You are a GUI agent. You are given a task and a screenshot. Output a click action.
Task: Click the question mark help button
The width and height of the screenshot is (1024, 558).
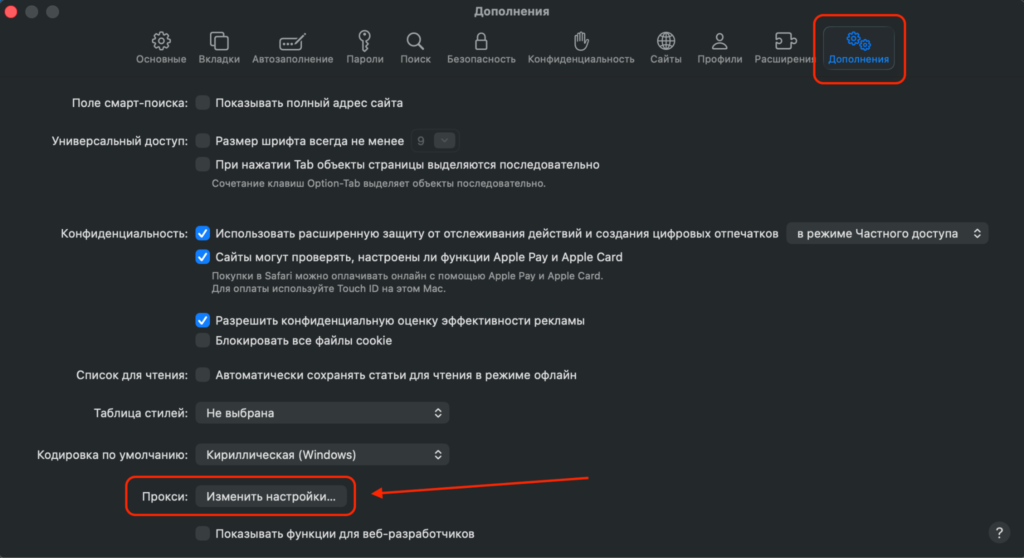click(997, 532)
